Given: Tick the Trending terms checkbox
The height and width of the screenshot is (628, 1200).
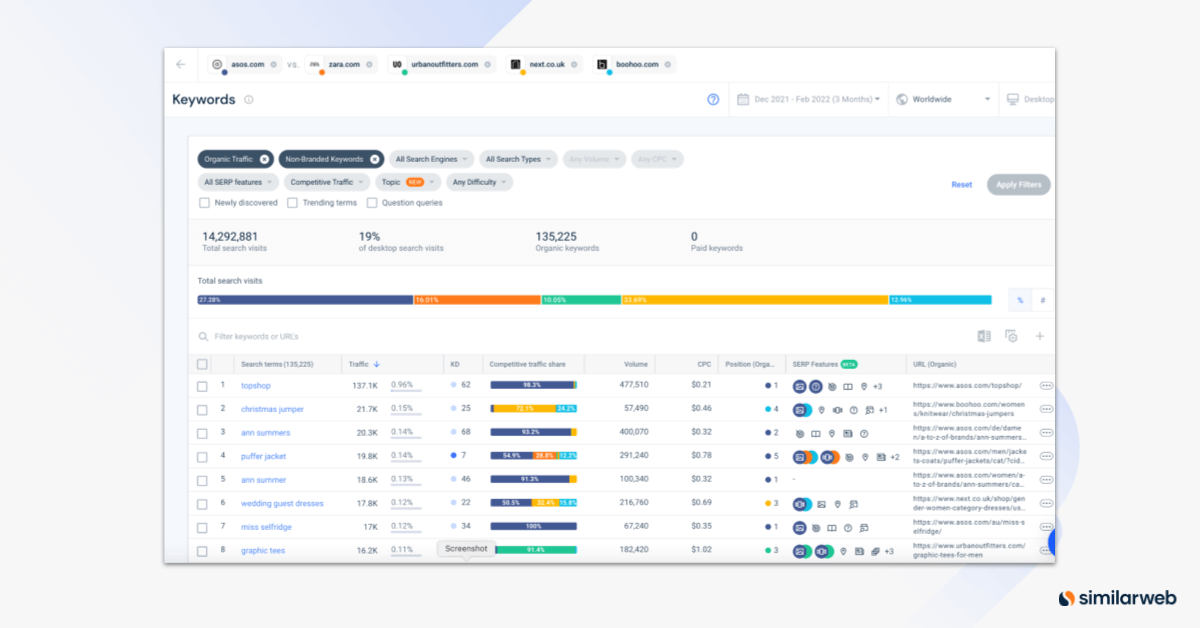Looking at the screenshot, I should (x=292, y=203).
